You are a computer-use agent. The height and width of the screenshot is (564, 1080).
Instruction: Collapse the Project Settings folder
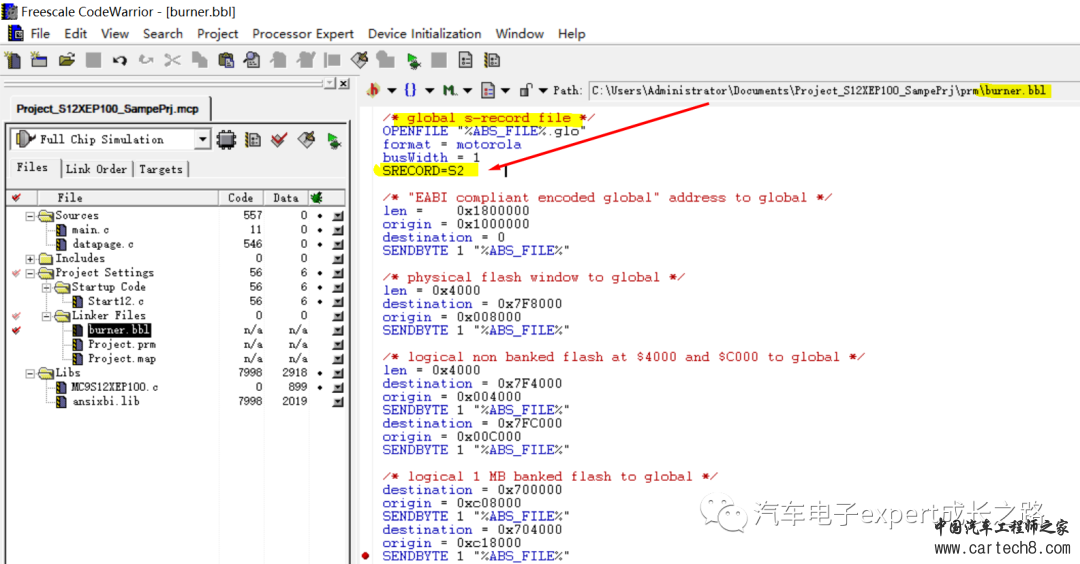coord(30,273)
